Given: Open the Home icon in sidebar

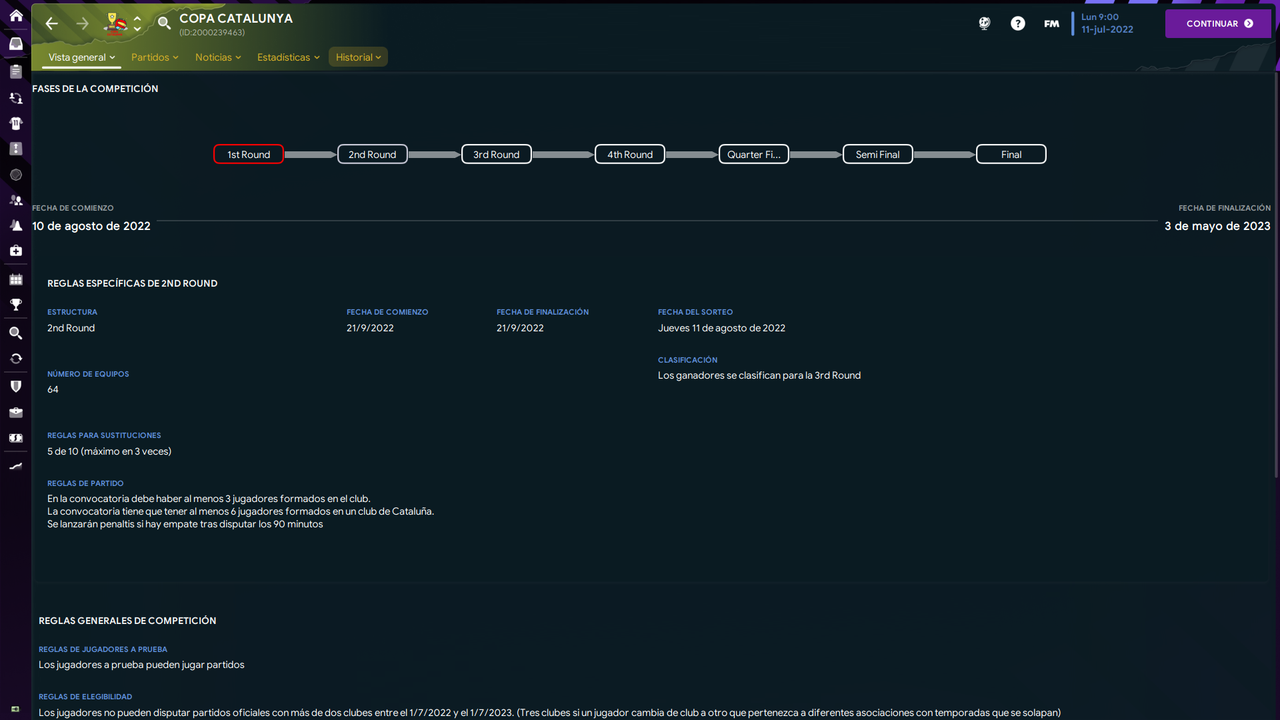Looking at the screenshot, I should [x=15, y=16].
